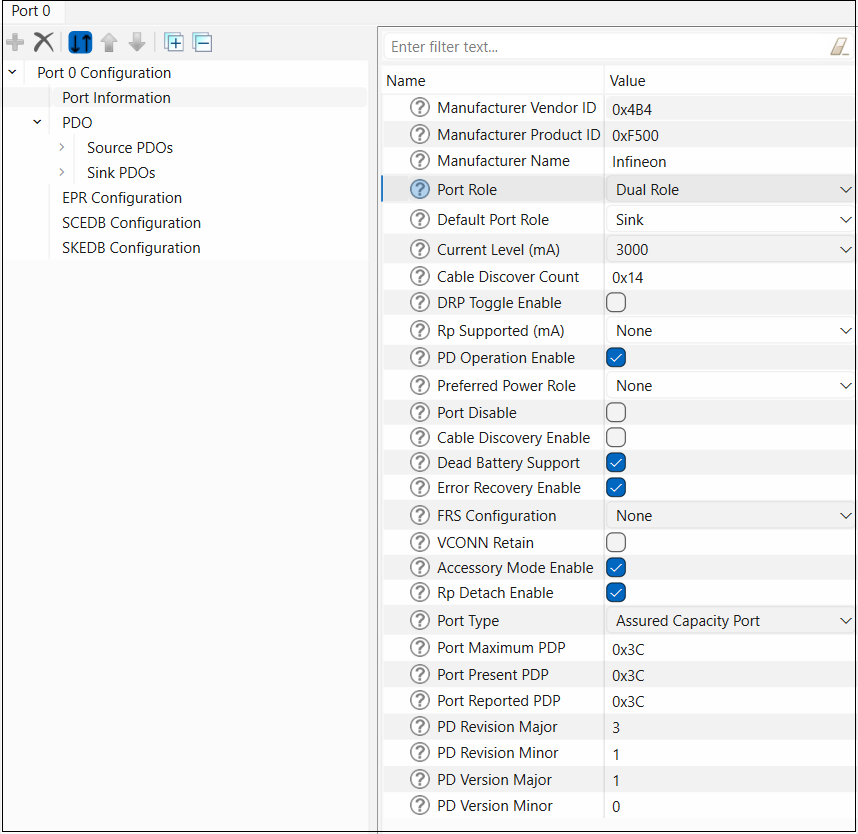The height and width of the screenshot is (834, 858).
Task: Select EPR Configuration in the tree
Action: pos(122,198)
